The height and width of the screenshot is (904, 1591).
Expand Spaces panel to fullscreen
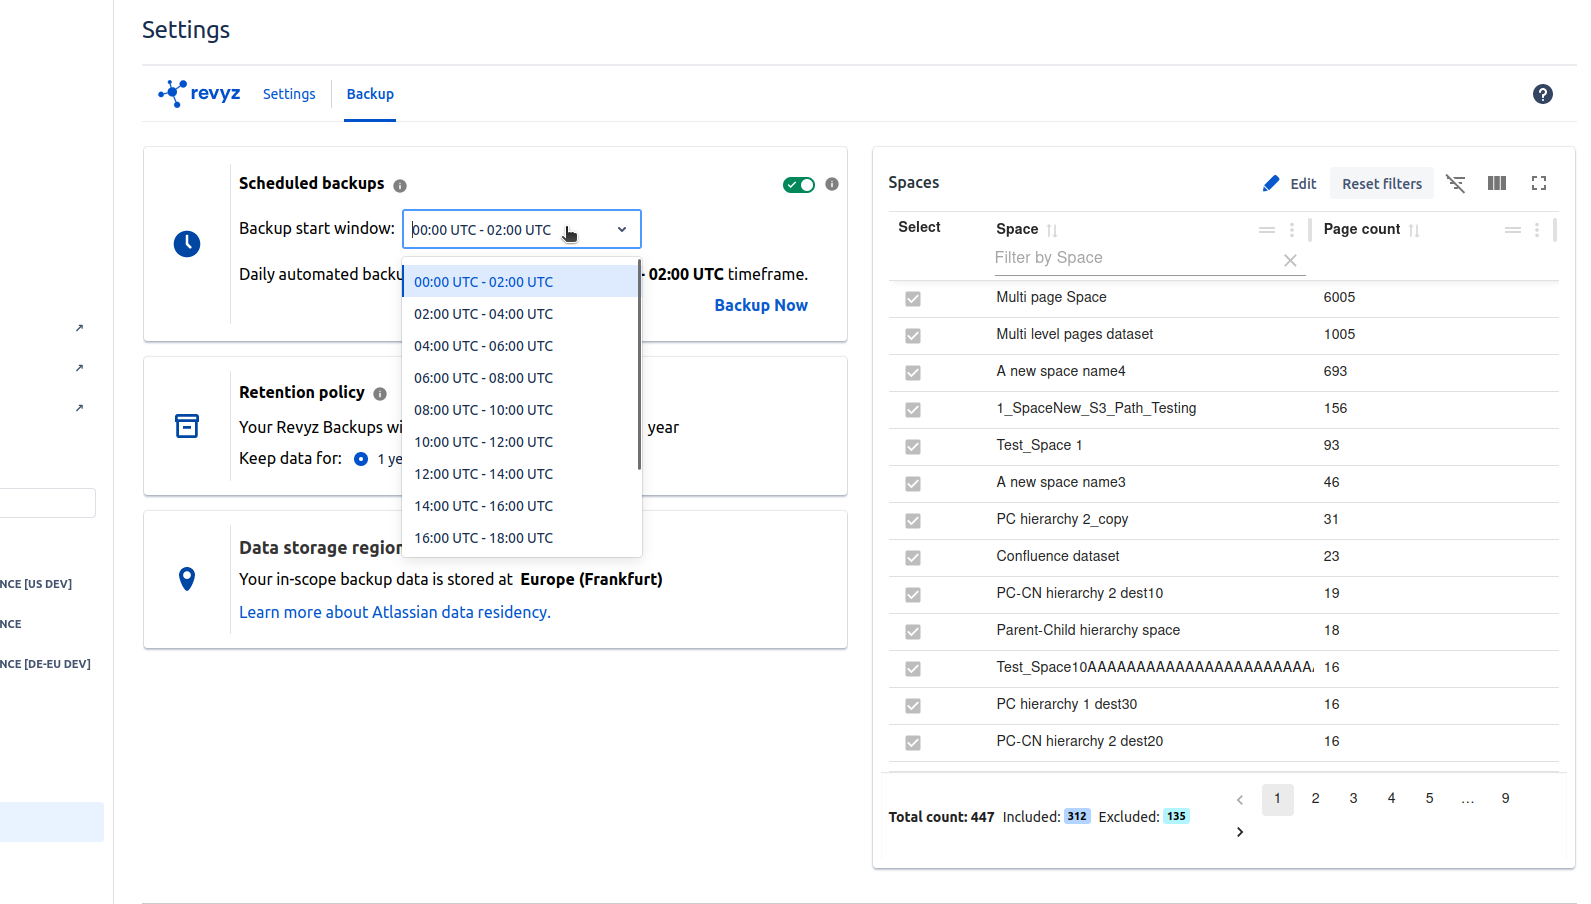tap(1538, 184)
